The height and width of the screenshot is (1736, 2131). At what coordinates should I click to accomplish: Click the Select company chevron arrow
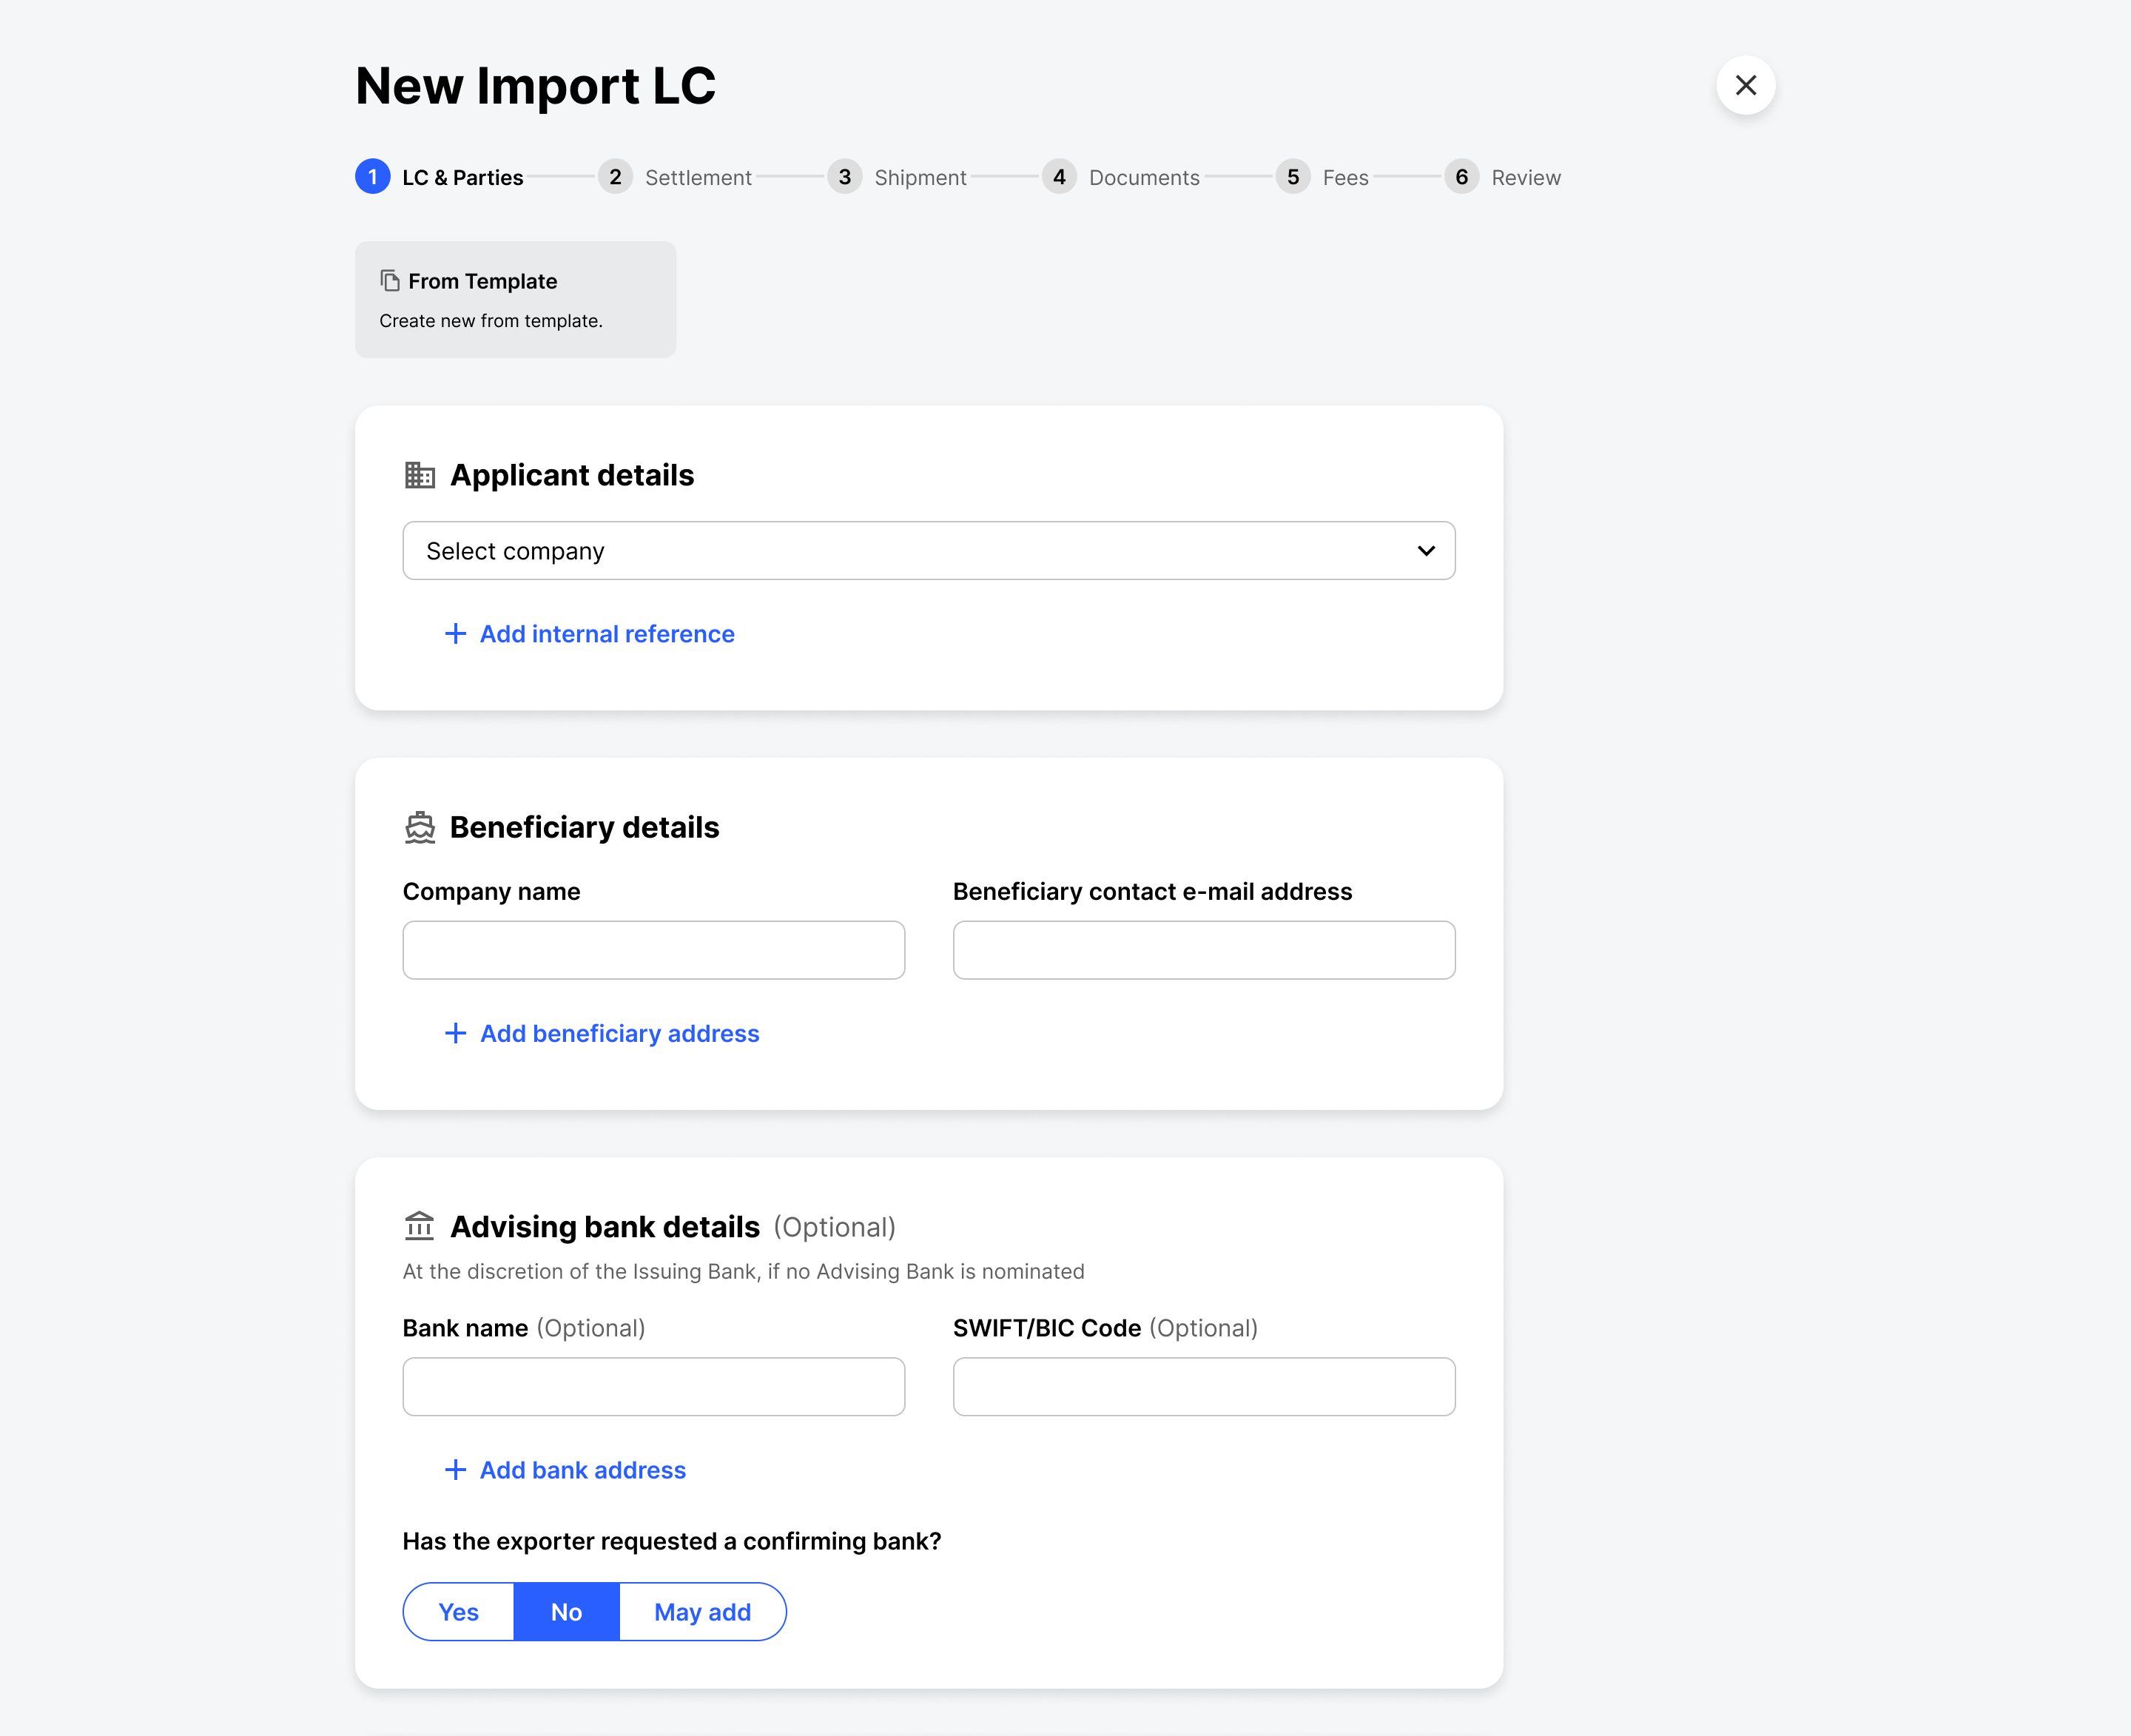click(1426, 551)
